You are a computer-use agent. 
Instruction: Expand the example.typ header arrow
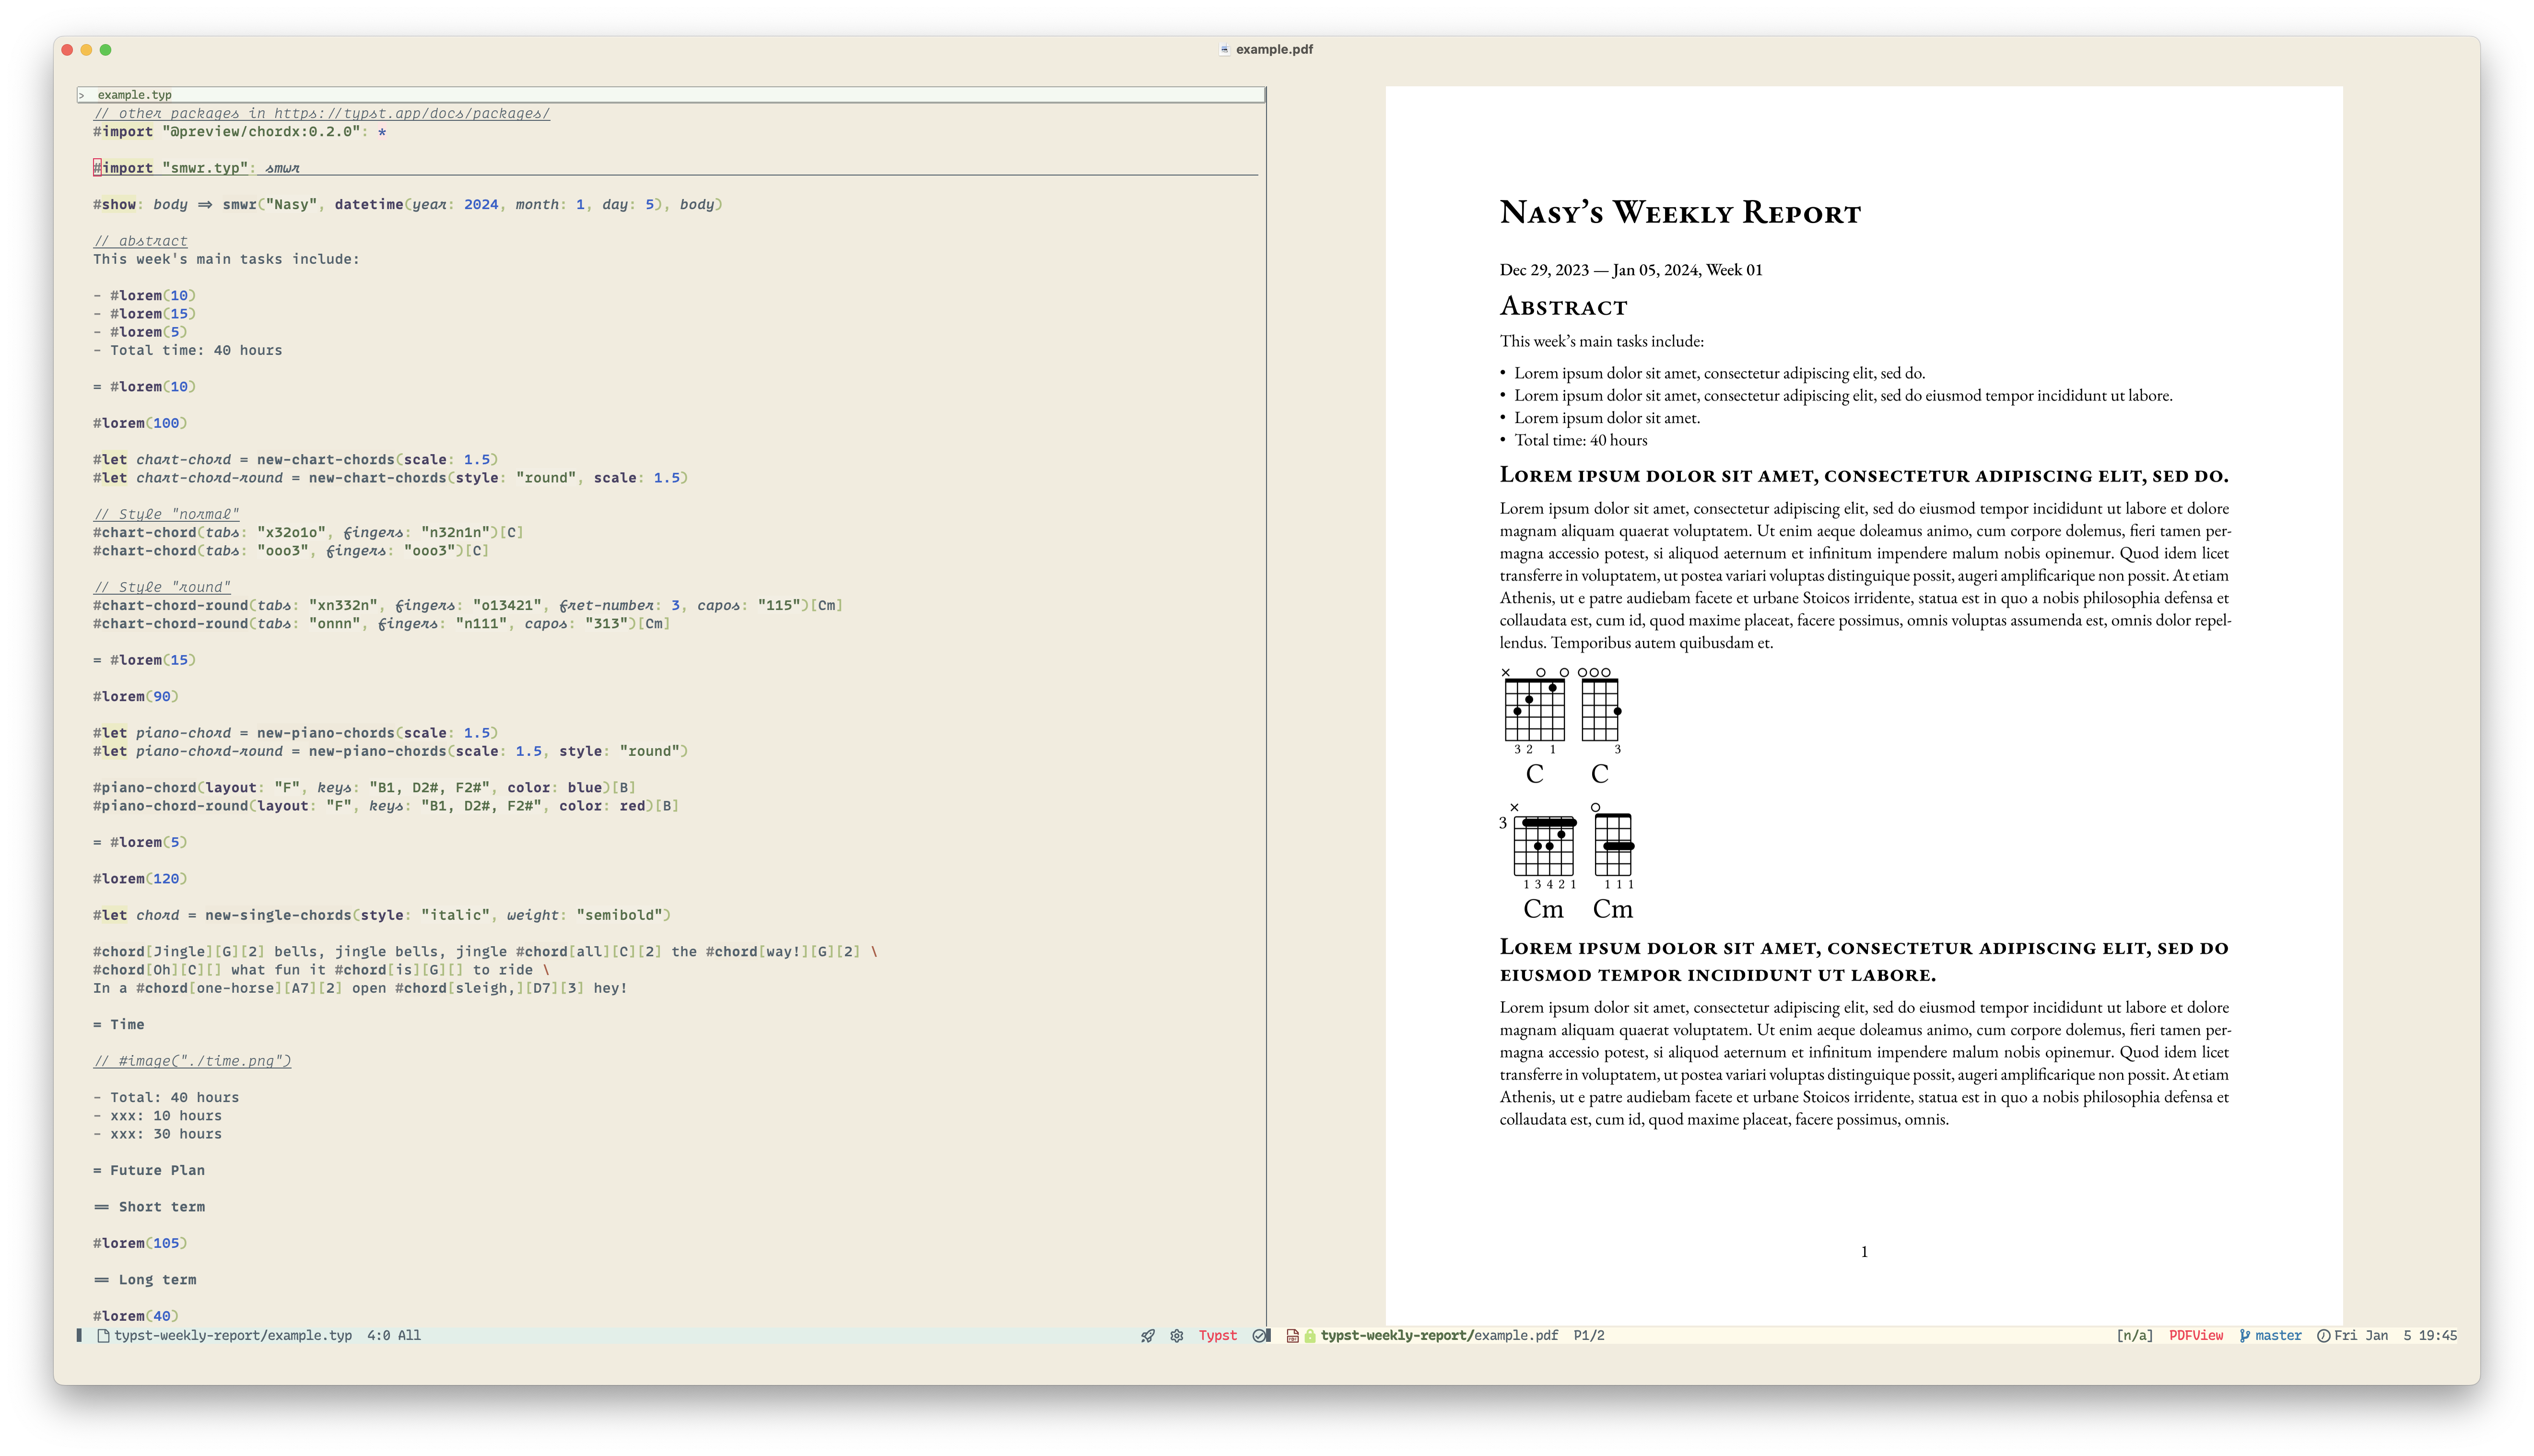pyautogui.click(x=82, y=95)
